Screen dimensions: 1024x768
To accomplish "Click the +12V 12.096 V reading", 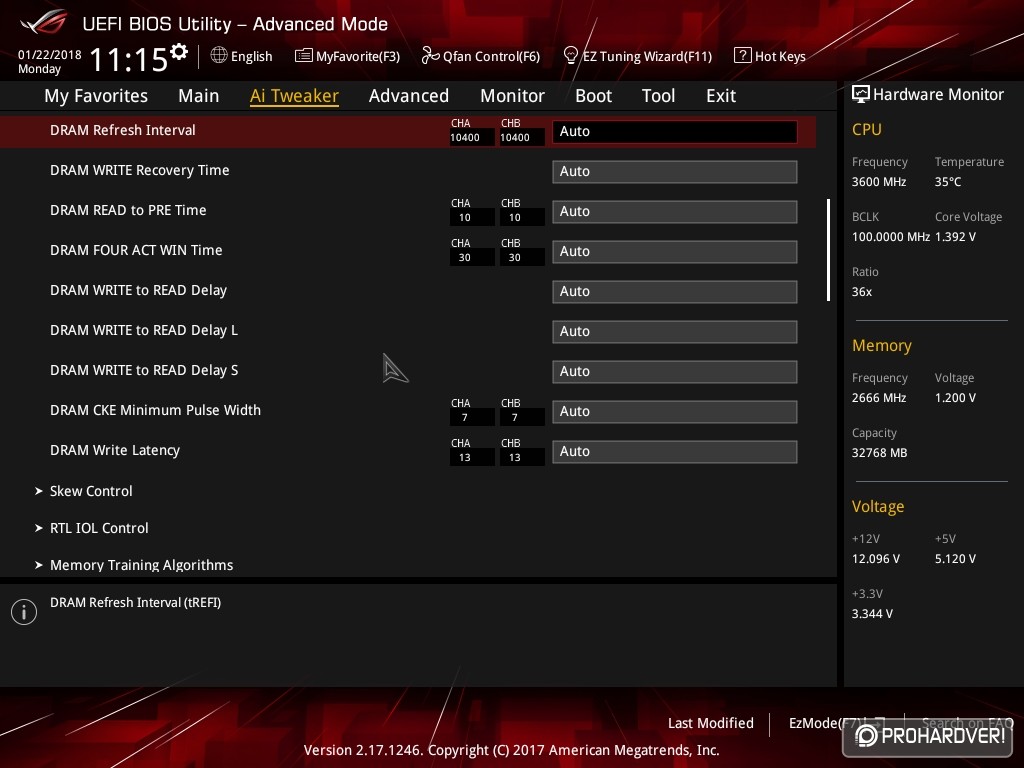I will [x=876, y=558].
